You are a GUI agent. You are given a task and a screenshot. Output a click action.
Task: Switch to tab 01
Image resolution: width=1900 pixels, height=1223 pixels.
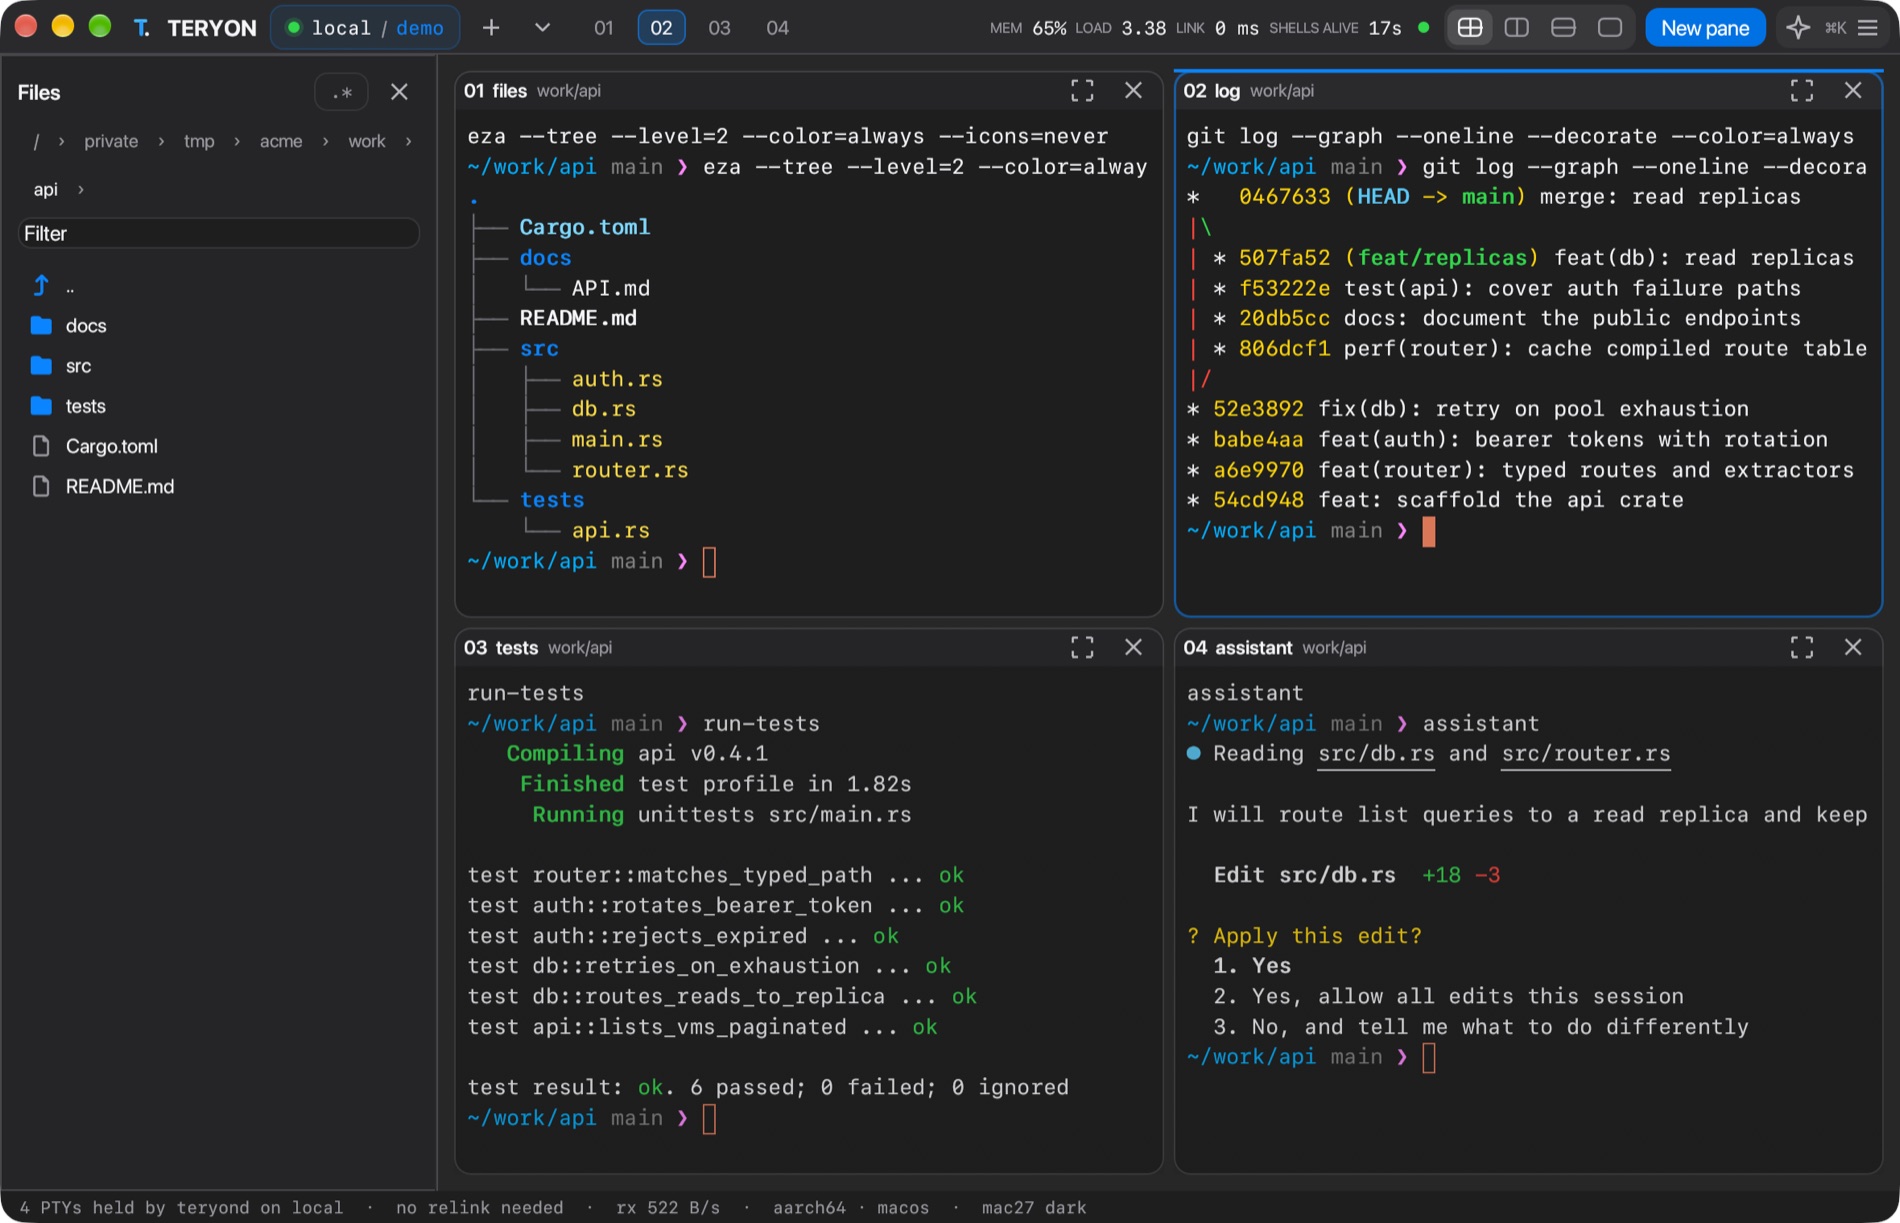coord(603,28)
